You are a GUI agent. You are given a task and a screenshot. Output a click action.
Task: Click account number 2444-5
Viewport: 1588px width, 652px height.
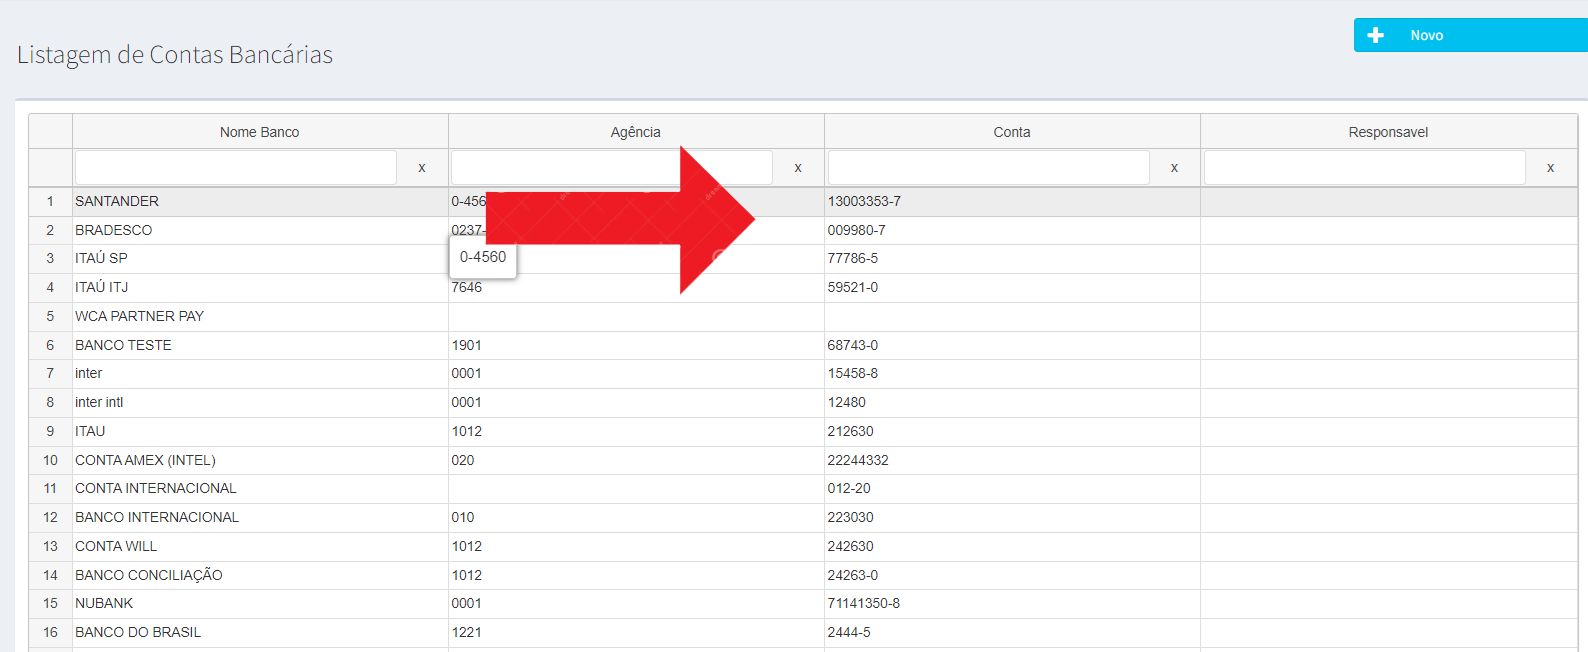pyautogui.click(x=849, y=632)
